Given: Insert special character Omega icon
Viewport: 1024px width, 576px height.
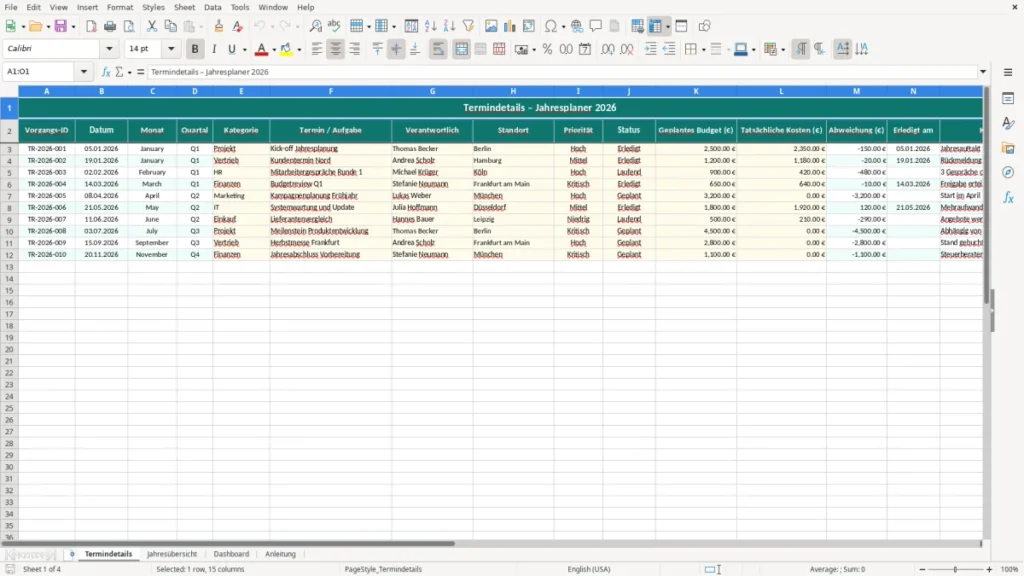Looking at the screenshot, I should click(551, 26).
